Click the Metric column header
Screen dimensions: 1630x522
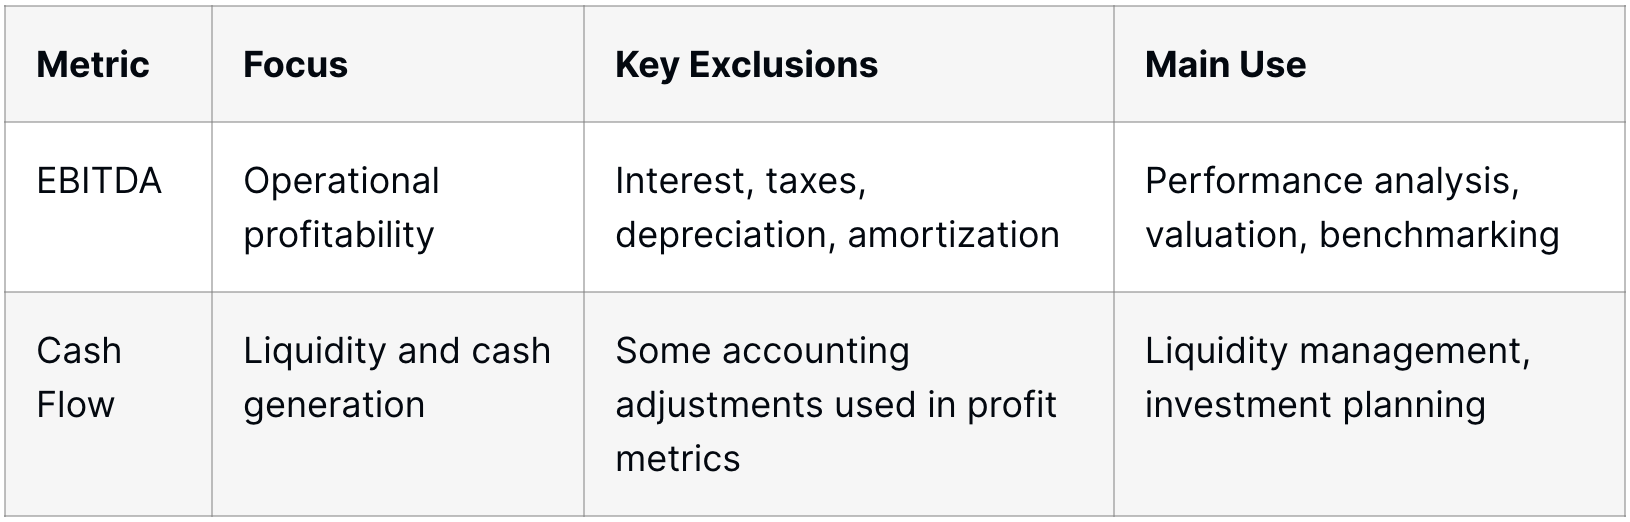(x=93, y=65)
